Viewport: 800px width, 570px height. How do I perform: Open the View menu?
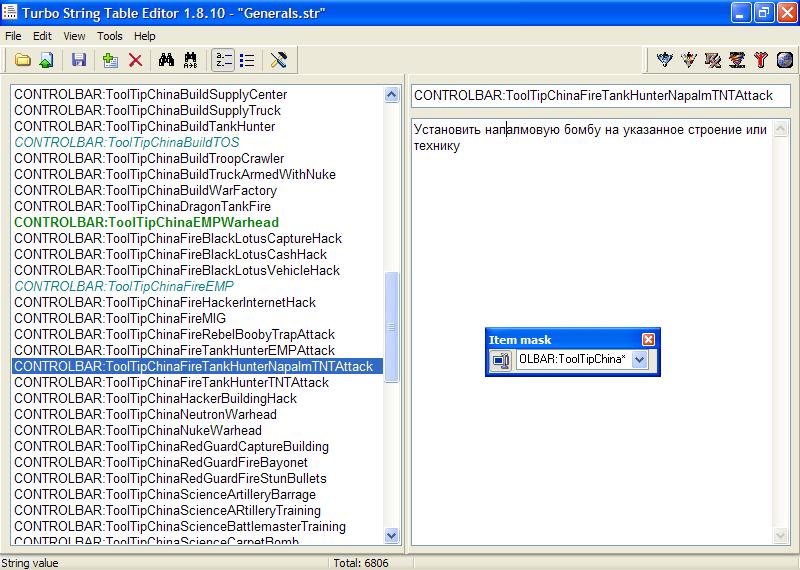click(x=74, y=36)
